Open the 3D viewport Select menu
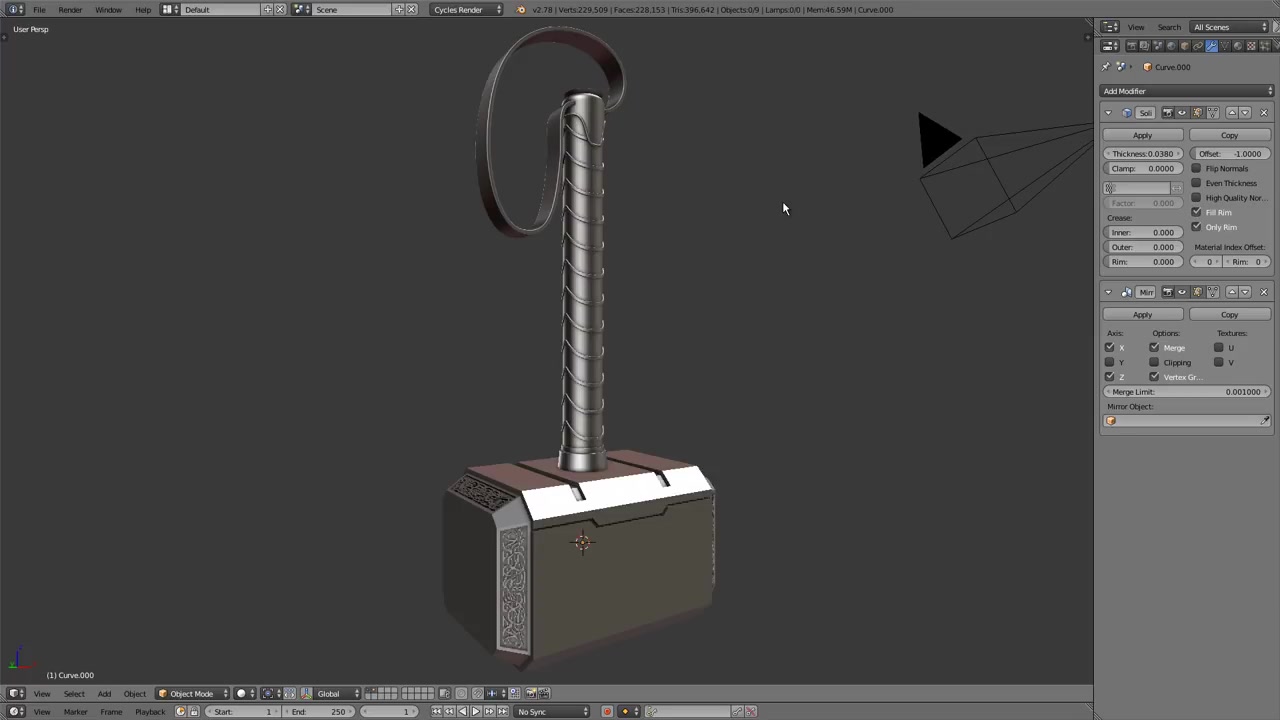Viewport: 1280px width, 720px height. pos(74,693)
